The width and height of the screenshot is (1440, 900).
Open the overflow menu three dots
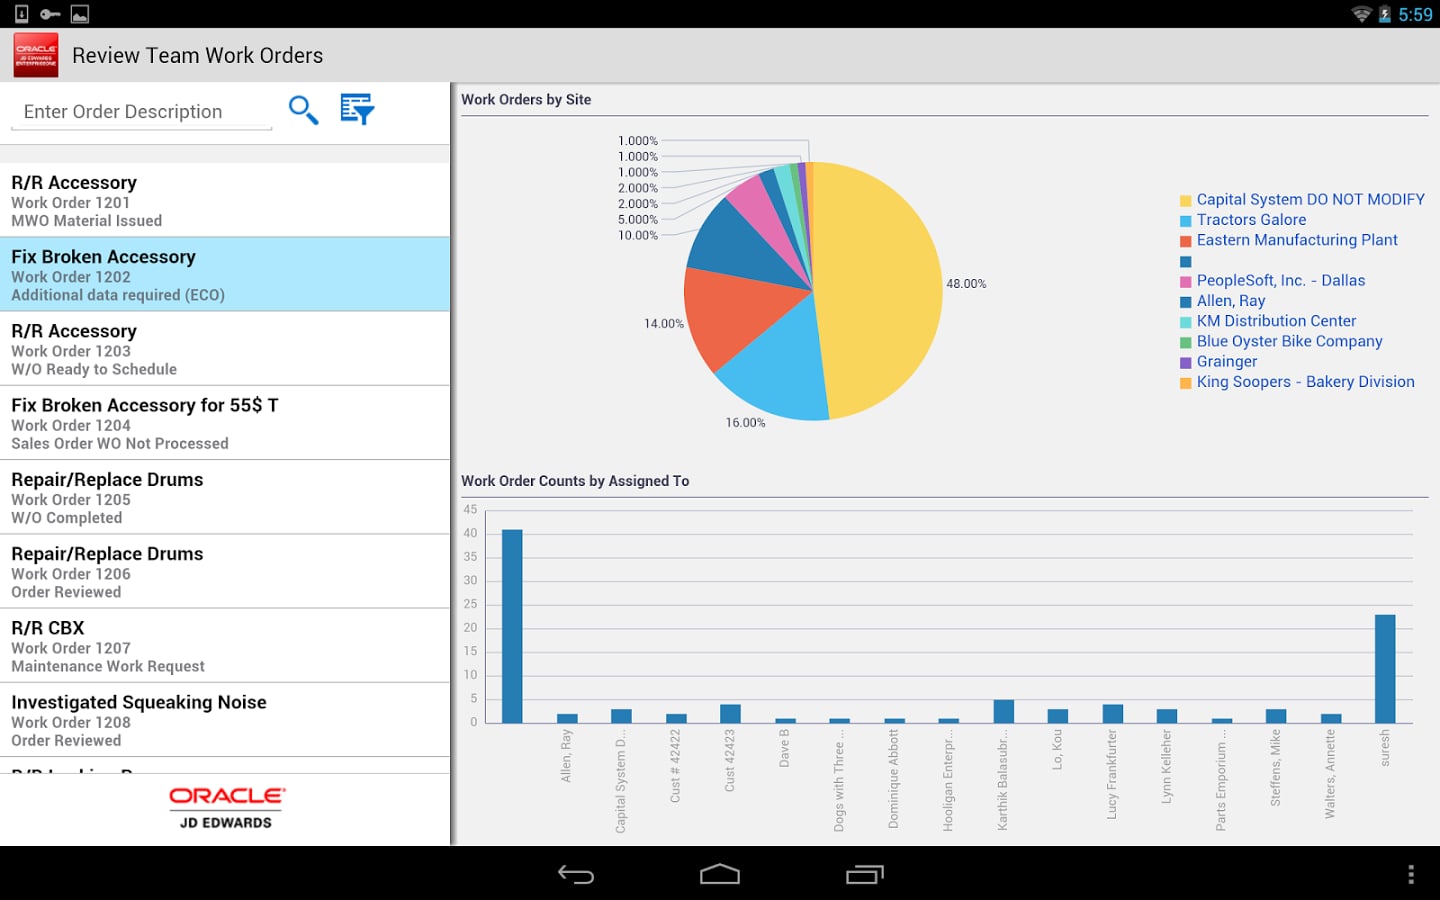[1411, 875]
